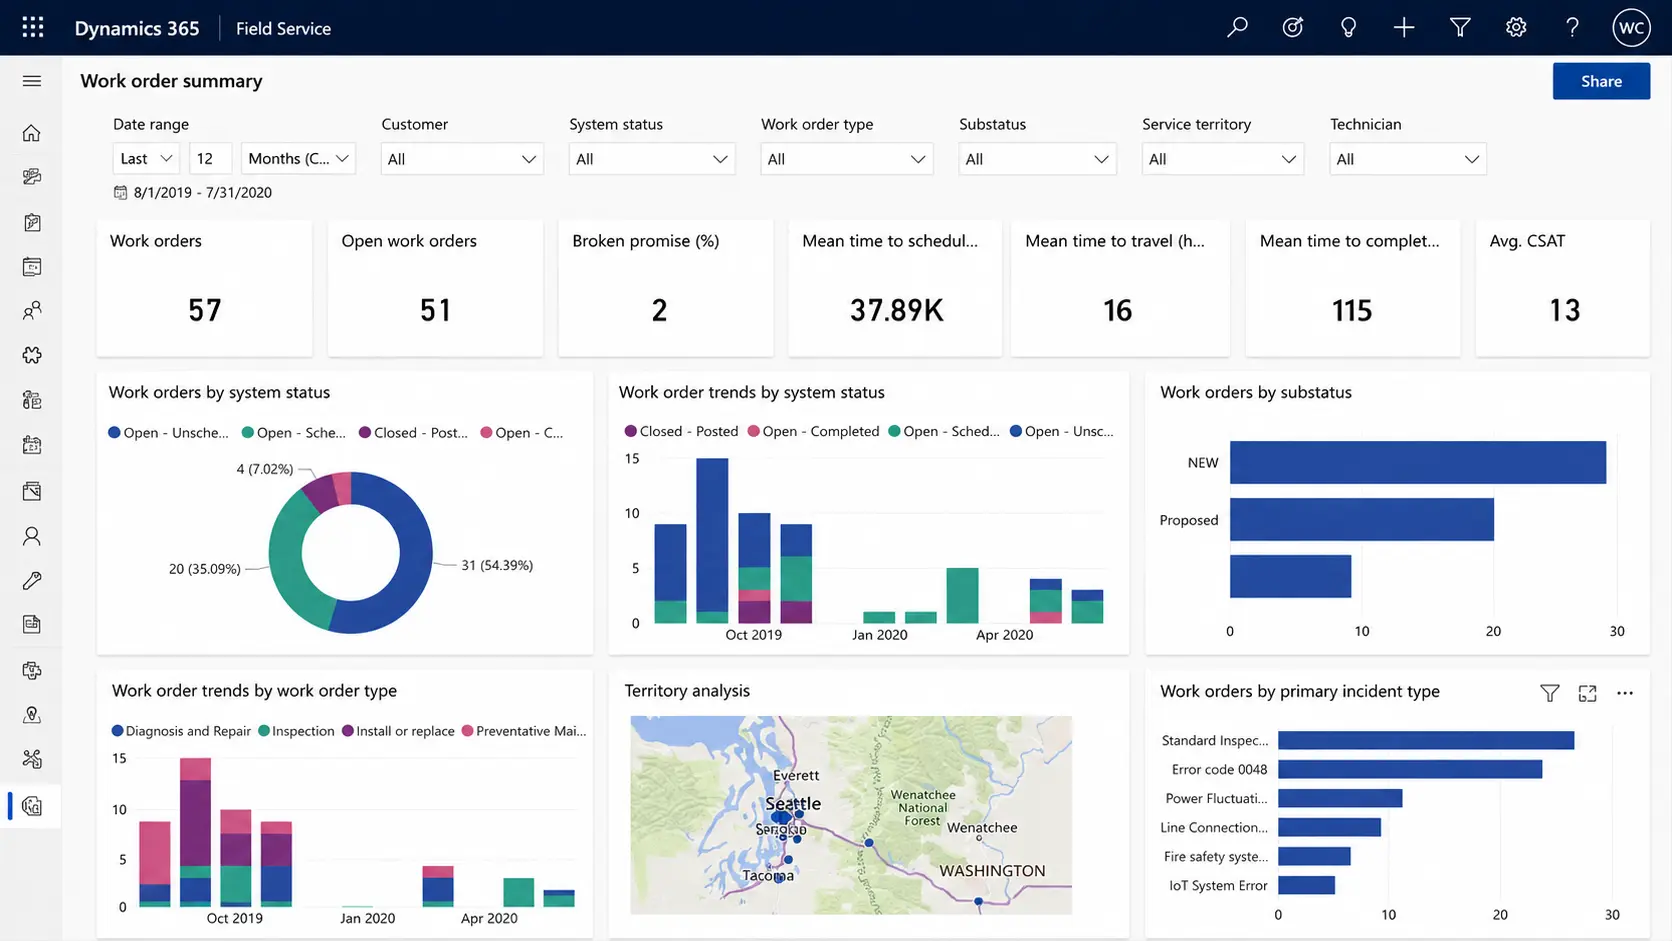This screenshot has height=941, width=1672.
Task: Click the Power Fluctuati... bar
Action: (x=1340, y=798)
